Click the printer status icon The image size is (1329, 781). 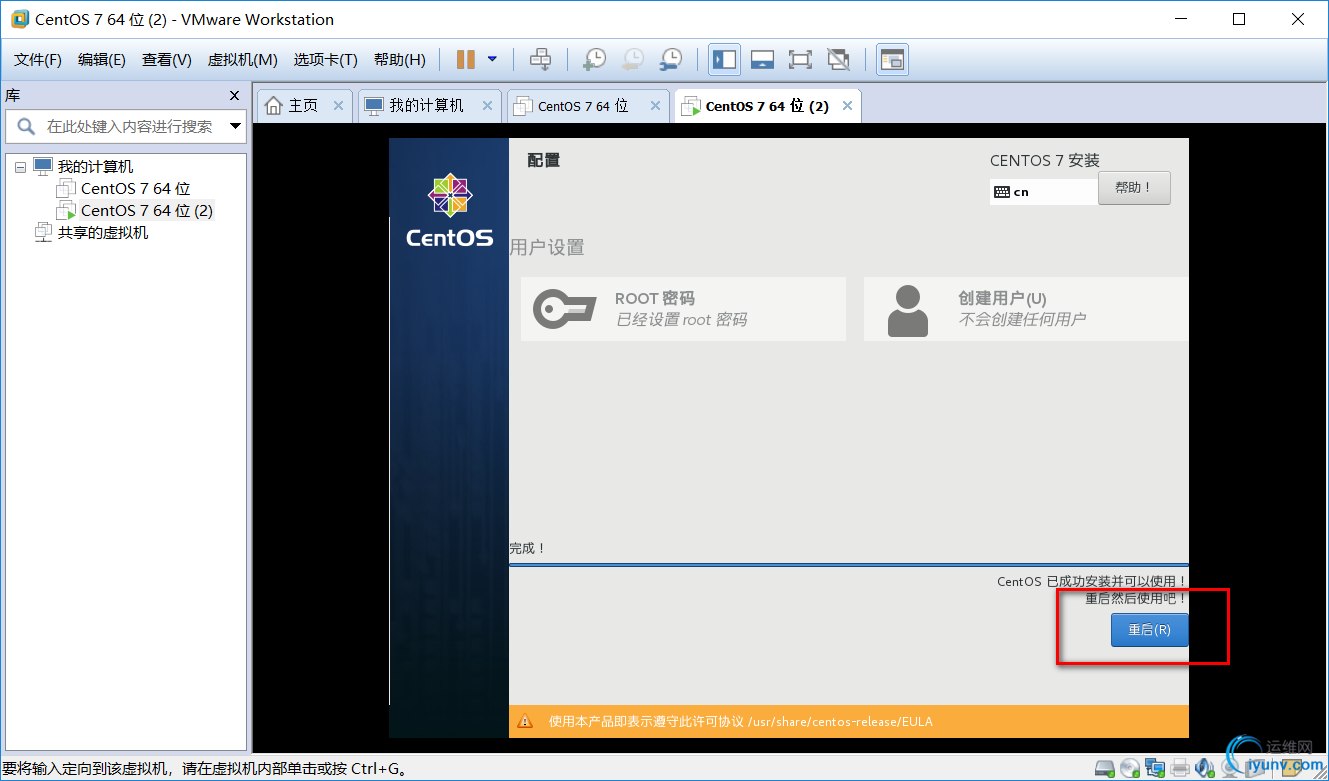point(1180,769)
